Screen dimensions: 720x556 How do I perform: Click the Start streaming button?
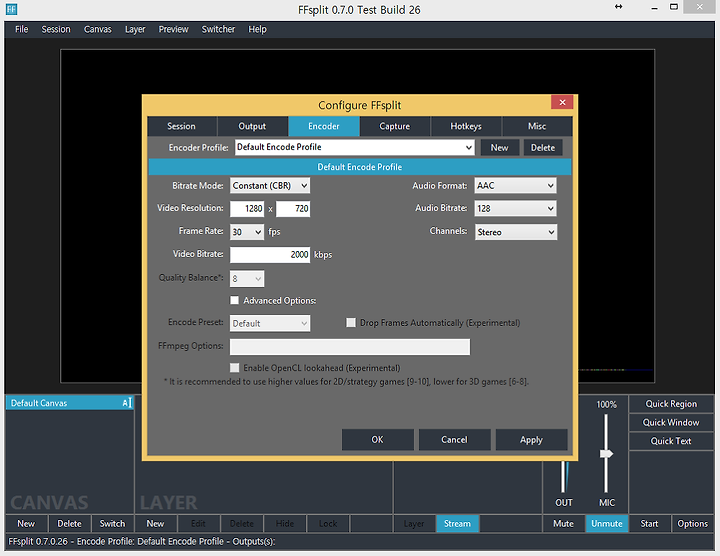pyautogui.click(x=649, y=523)
